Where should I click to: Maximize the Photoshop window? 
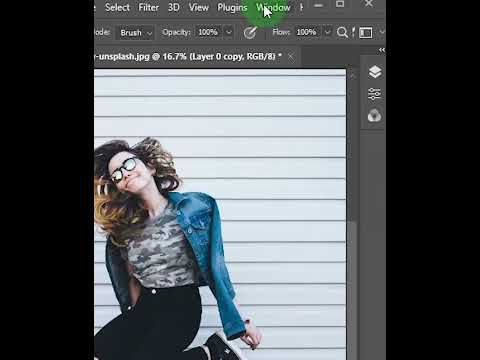(340, 4)
